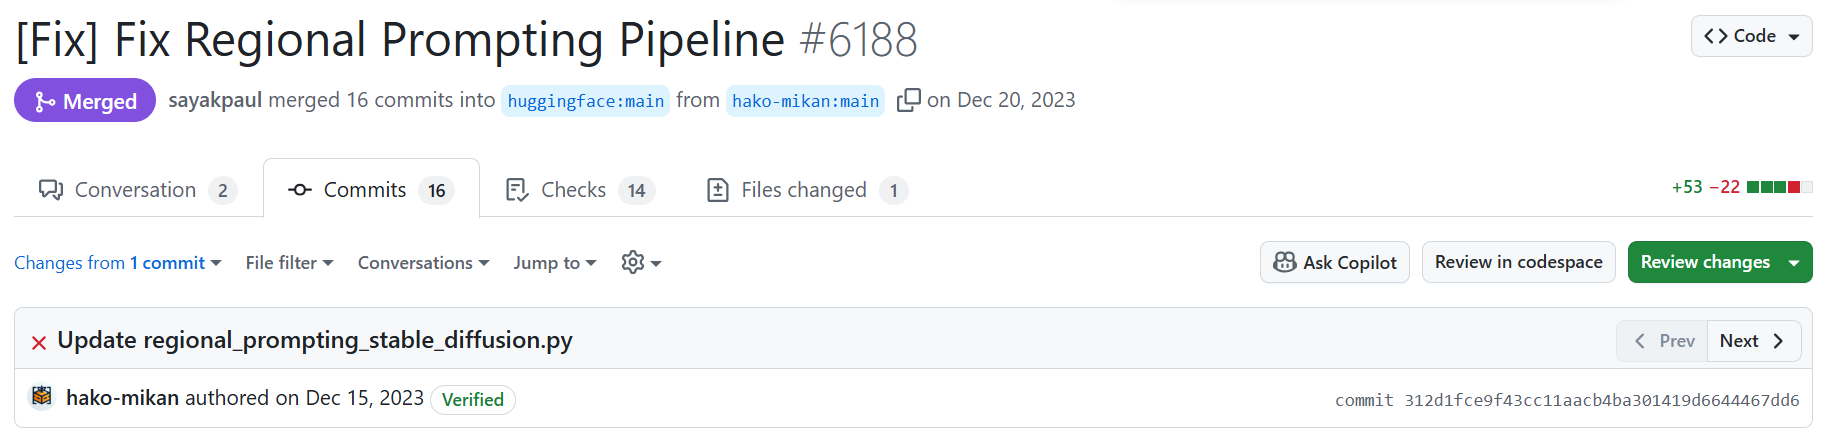
Task: Click the red failed status X icon
Action: pos(39,343)
